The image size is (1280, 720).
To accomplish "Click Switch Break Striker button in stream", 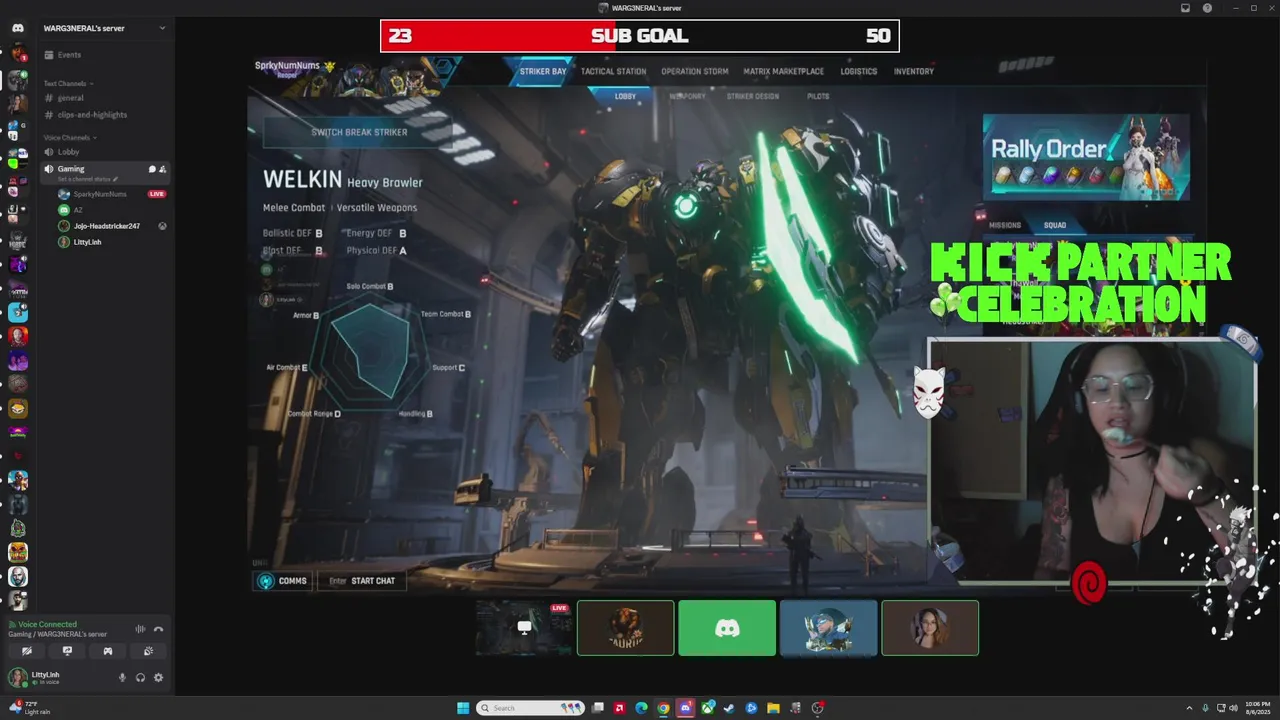I will click(359, 132).
